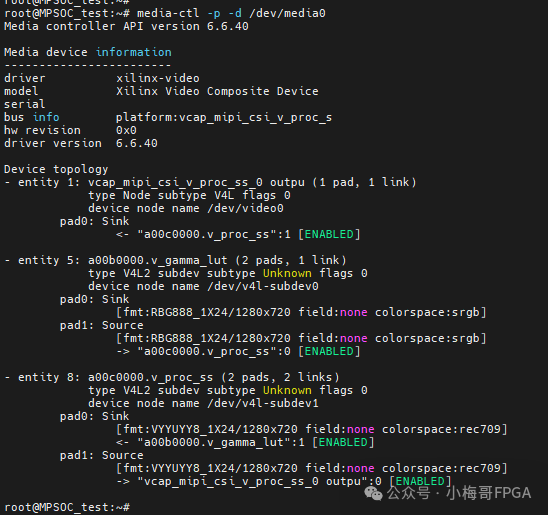This screenshot has height=515, width=548.
Task: Click the 'serial' label line
Action: 24,104
